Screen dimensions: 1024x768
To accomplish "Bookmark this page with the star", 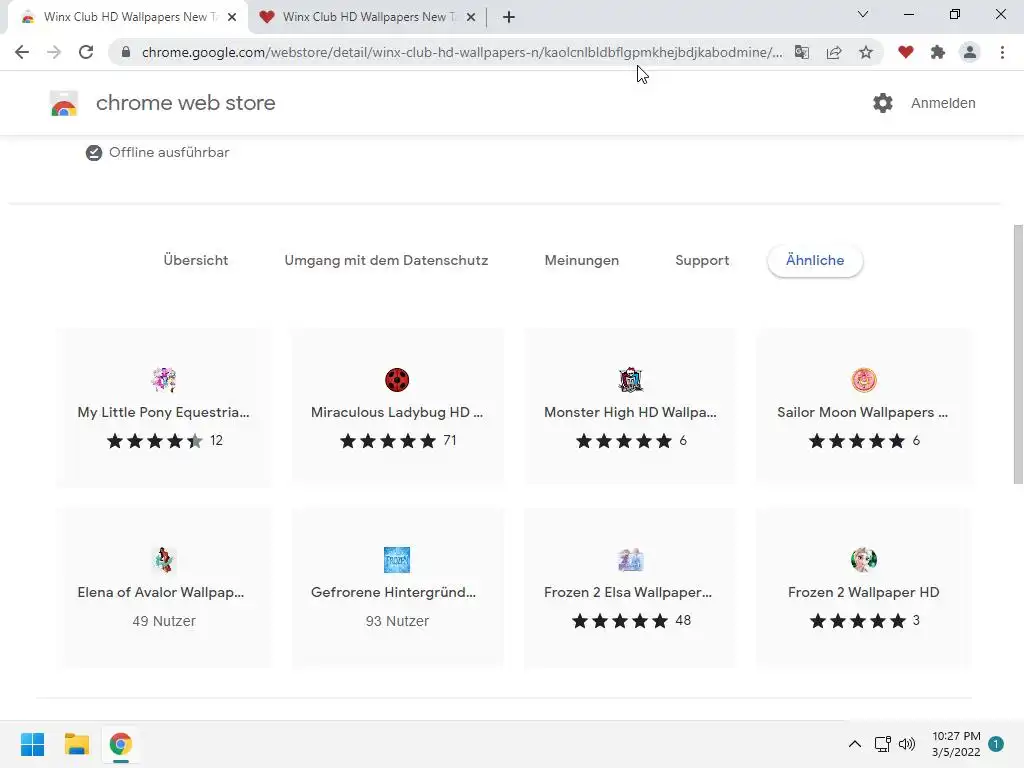I will click(865, 52).
